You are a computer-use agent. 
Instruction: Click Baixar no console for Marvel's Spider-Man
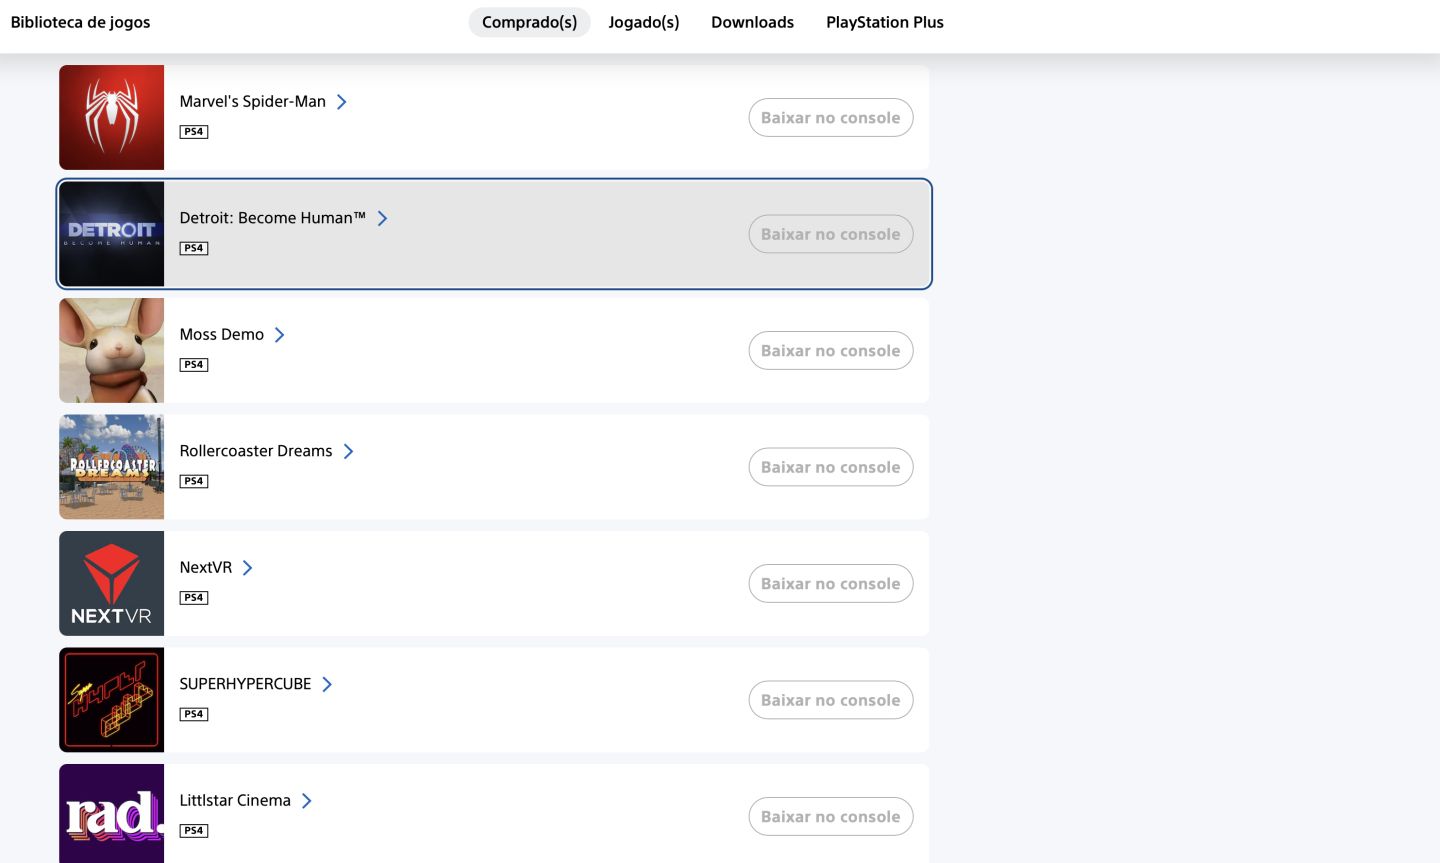pos(831,118)
